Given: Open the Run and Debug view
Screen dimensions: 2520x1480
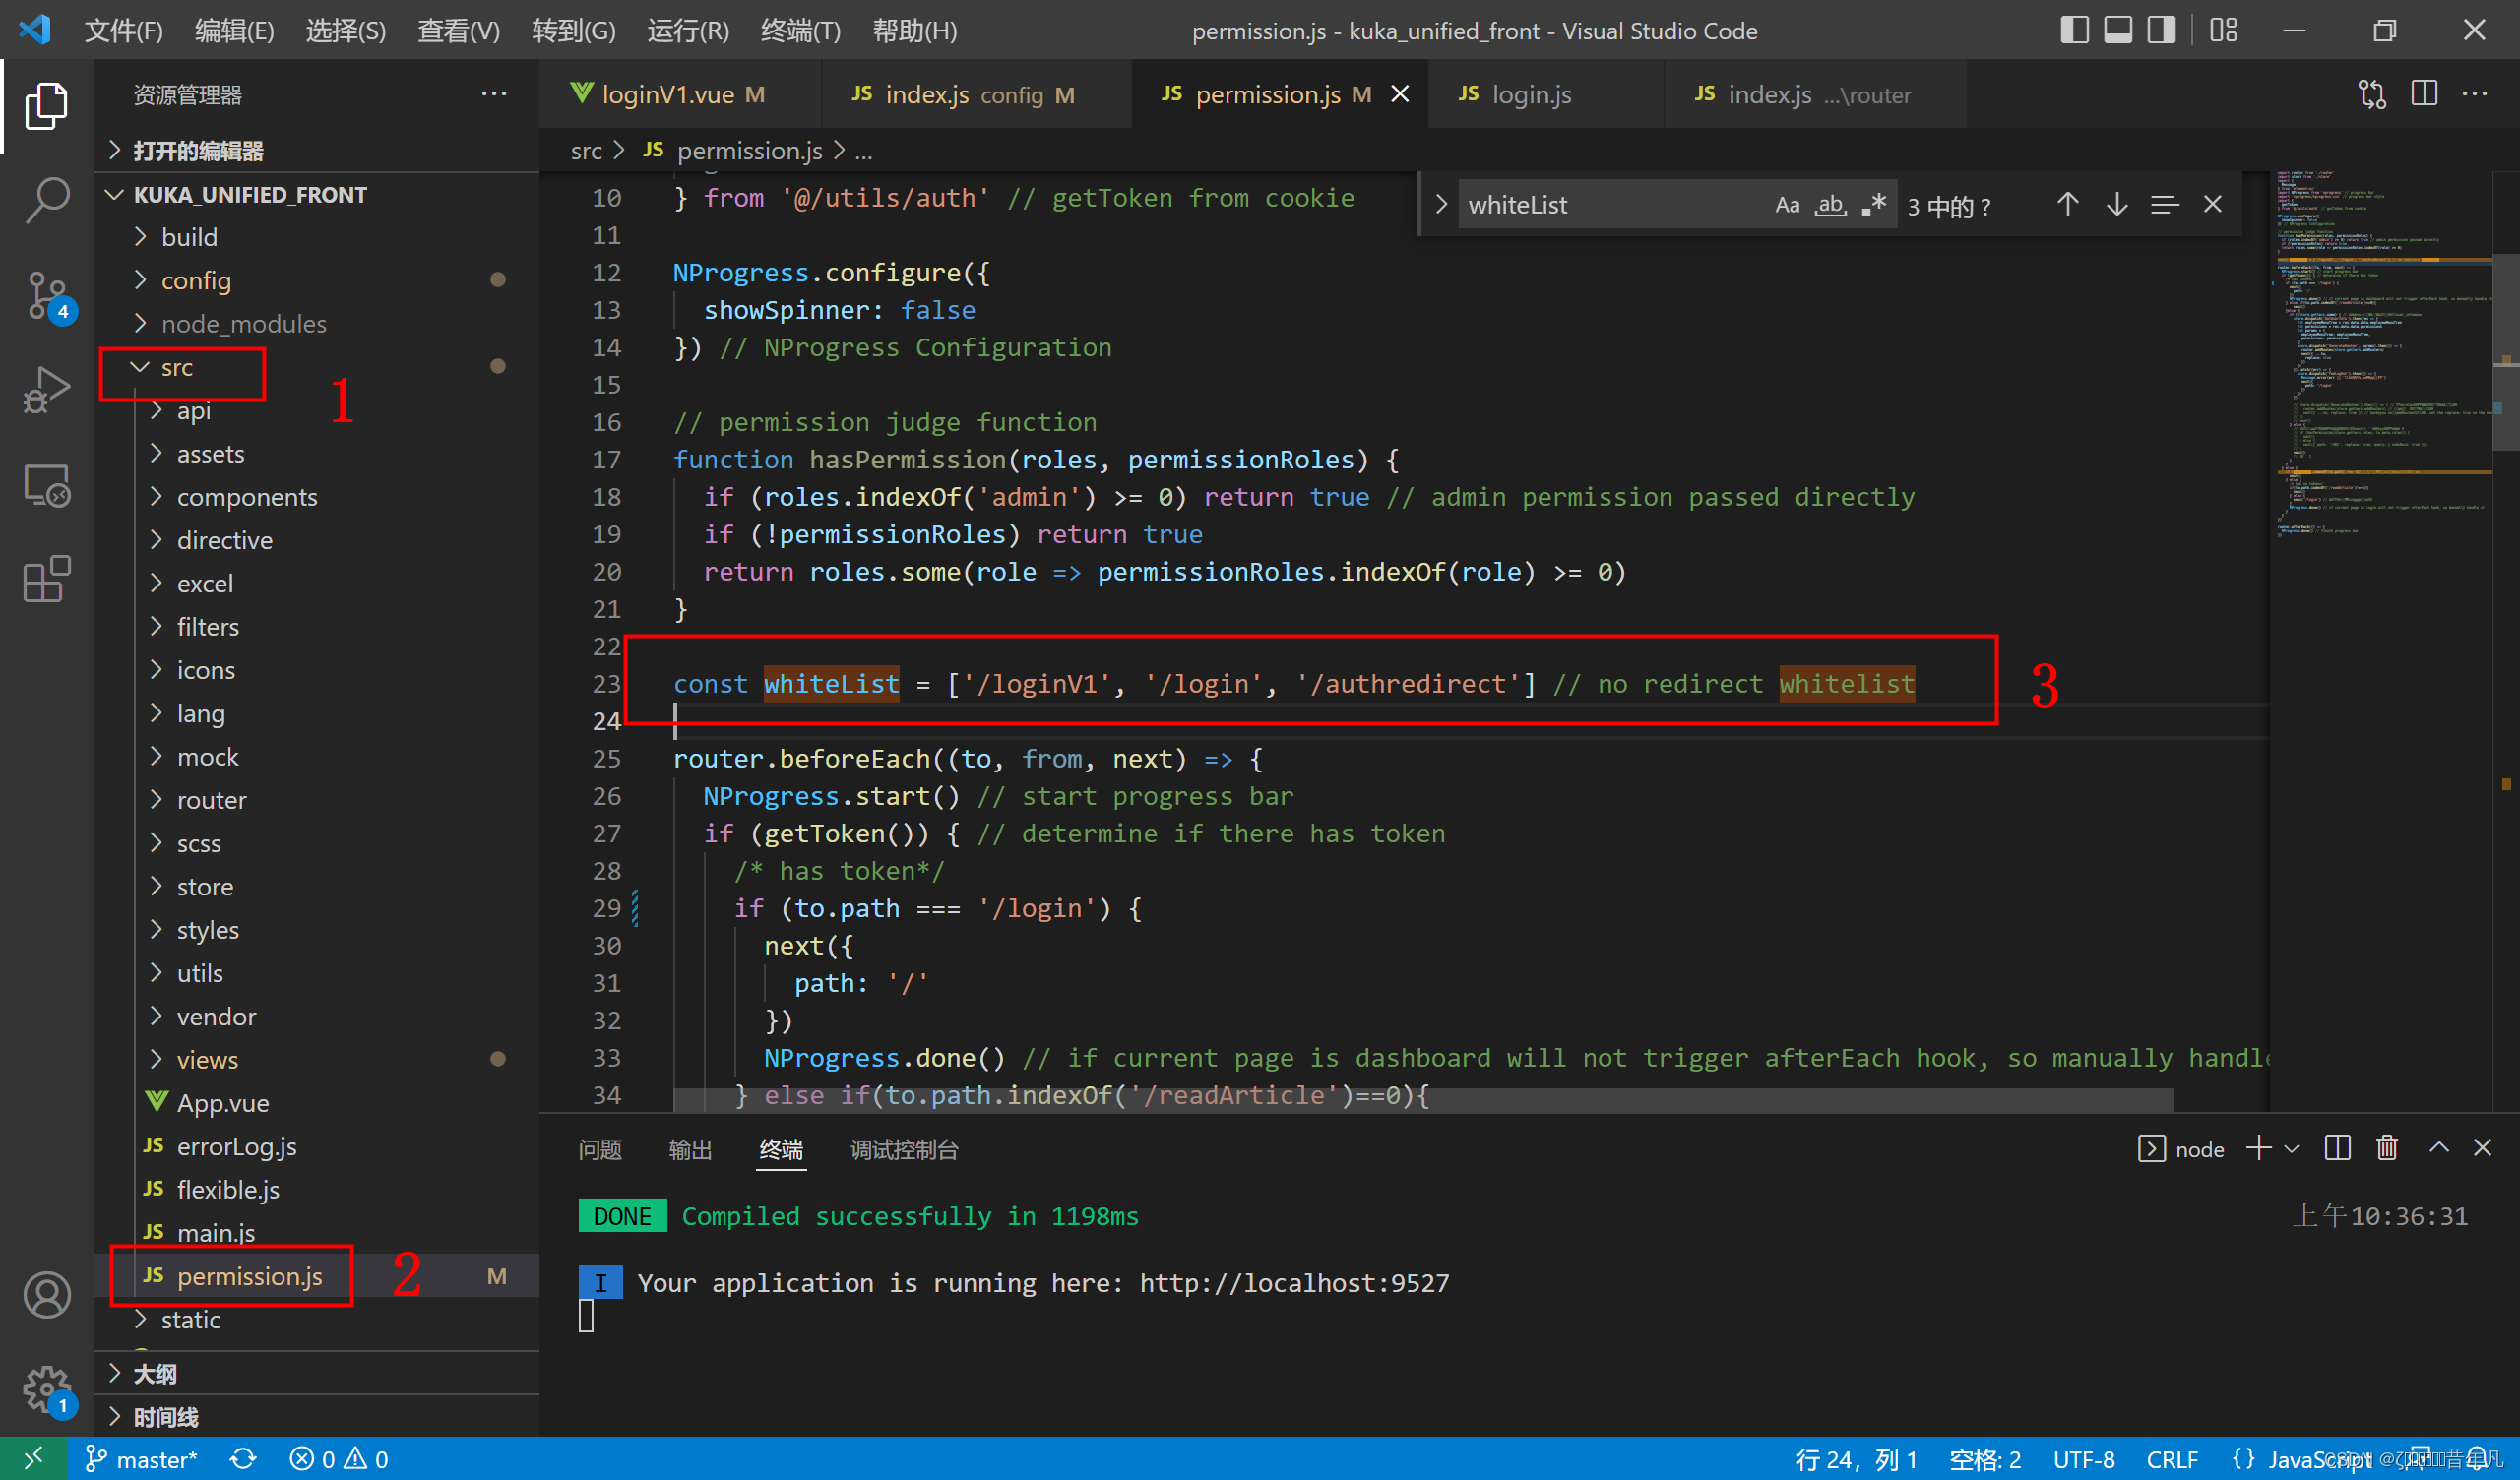Looking at the screenshot, I should [46, 390].
